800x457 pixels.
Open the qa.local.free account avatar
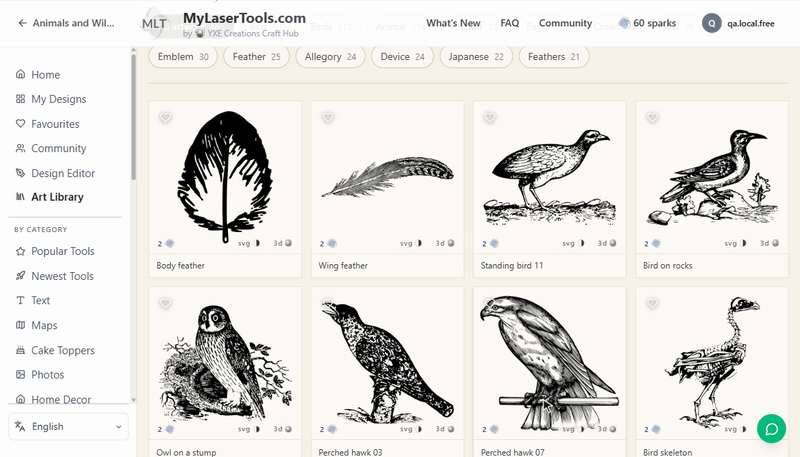pos(711,23)
